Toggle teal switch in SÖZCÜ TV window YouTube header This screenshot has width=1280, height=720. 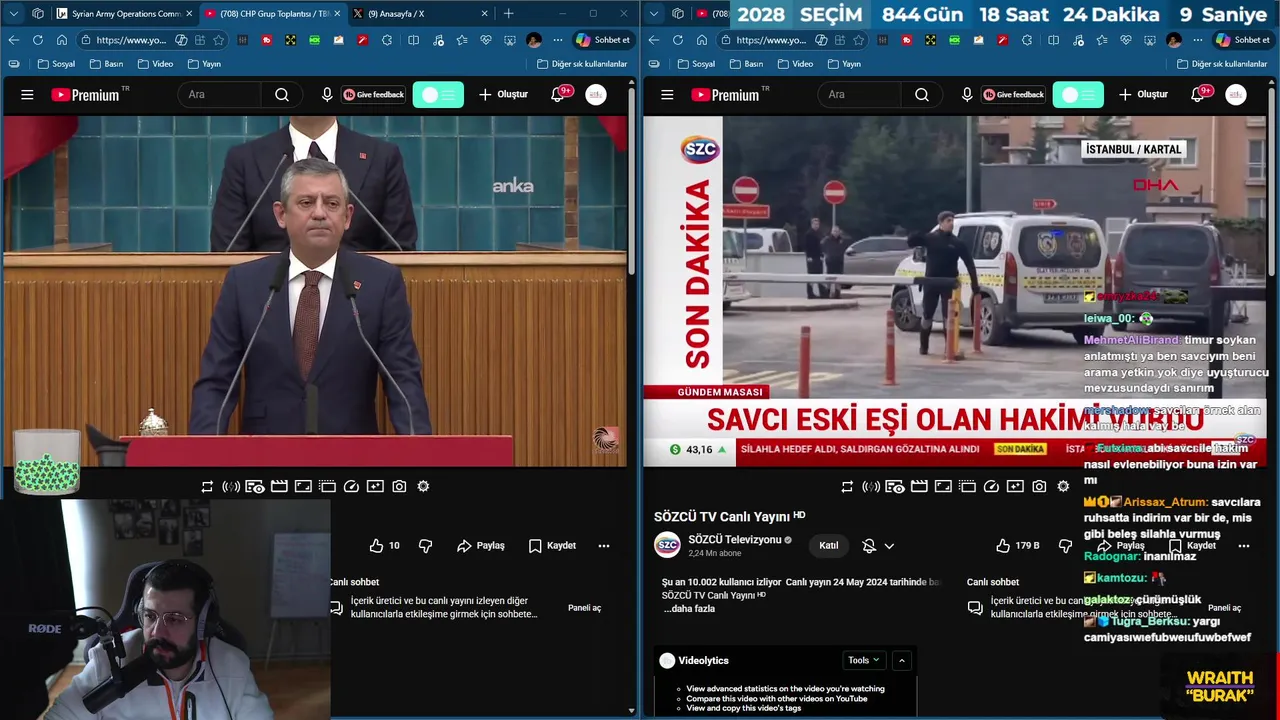coord(1078,95)
